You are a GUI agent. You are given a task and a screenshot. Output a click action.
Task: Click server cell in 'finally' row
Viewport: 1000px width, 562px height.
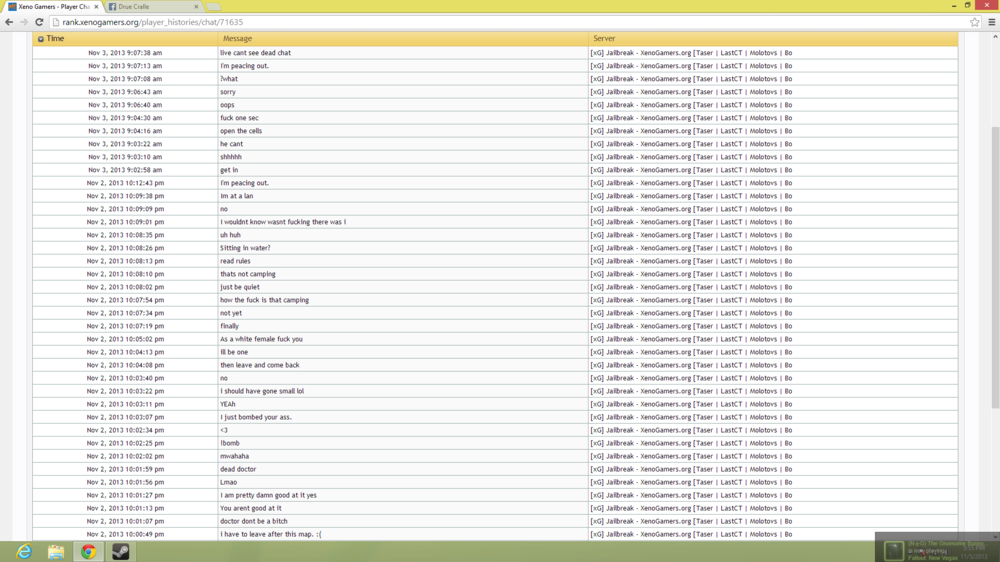[x=773, y=326]
